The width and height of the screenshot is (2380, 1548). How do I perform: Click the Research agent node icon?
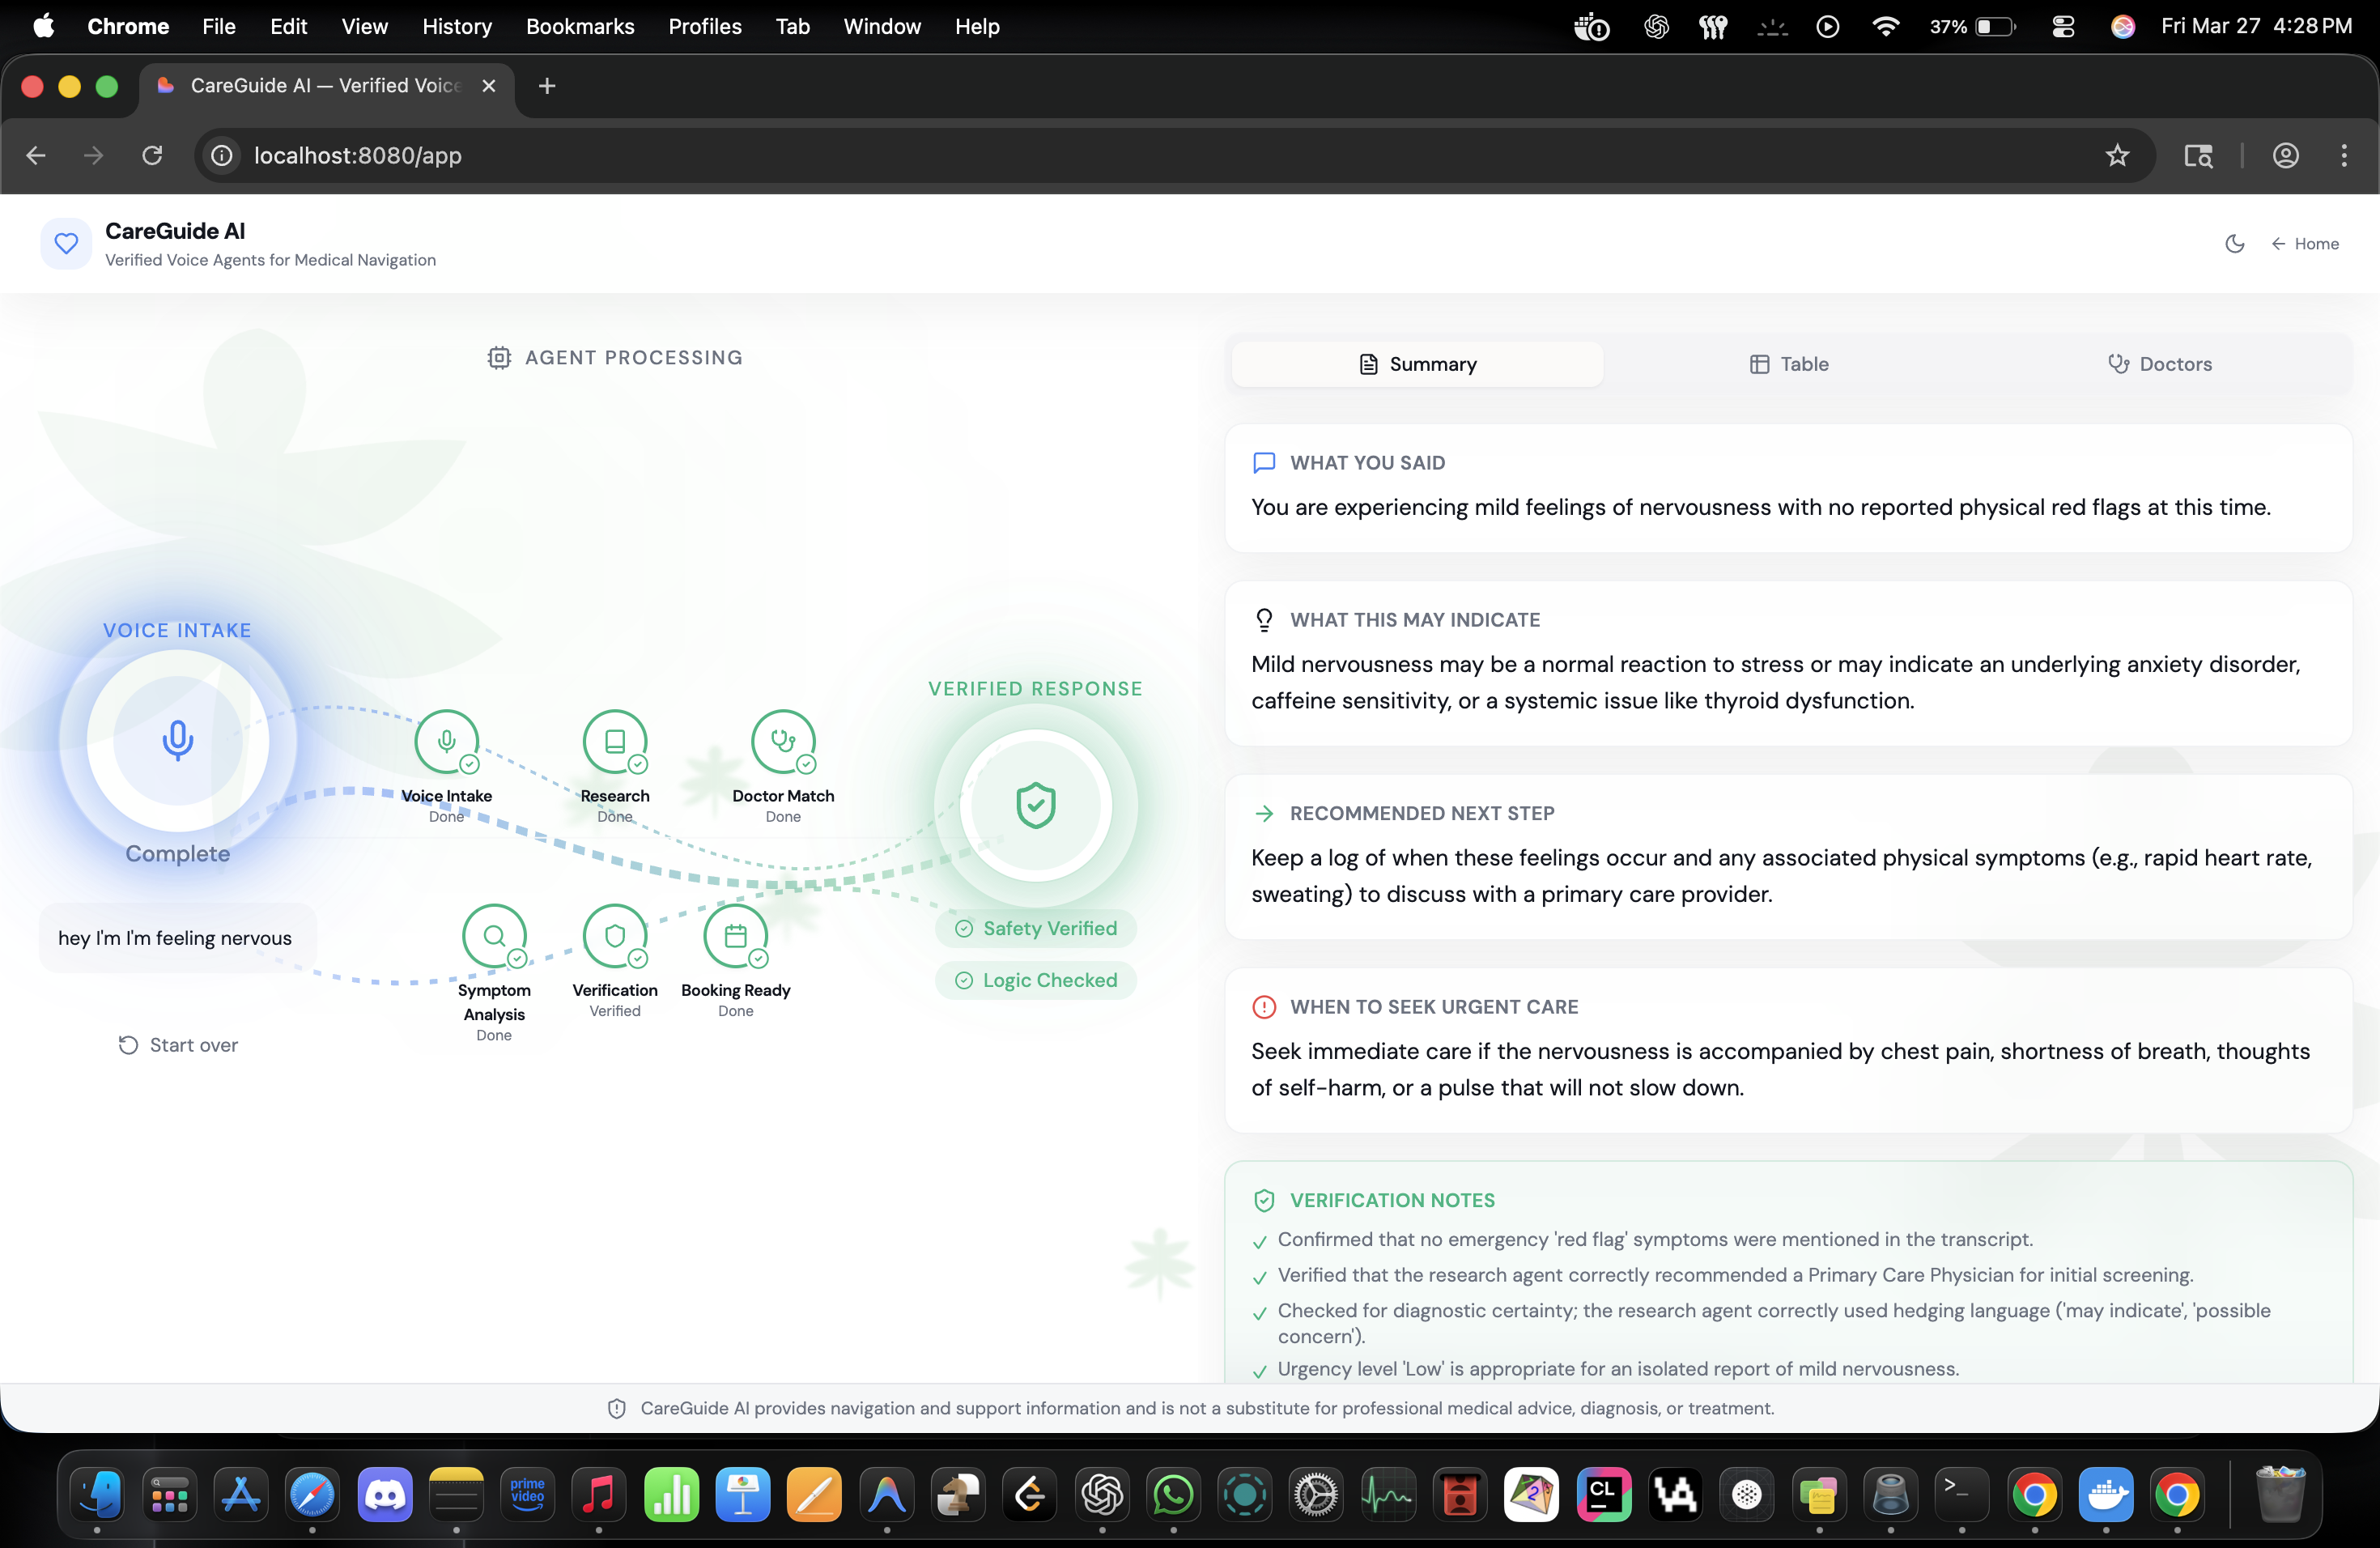615,741
